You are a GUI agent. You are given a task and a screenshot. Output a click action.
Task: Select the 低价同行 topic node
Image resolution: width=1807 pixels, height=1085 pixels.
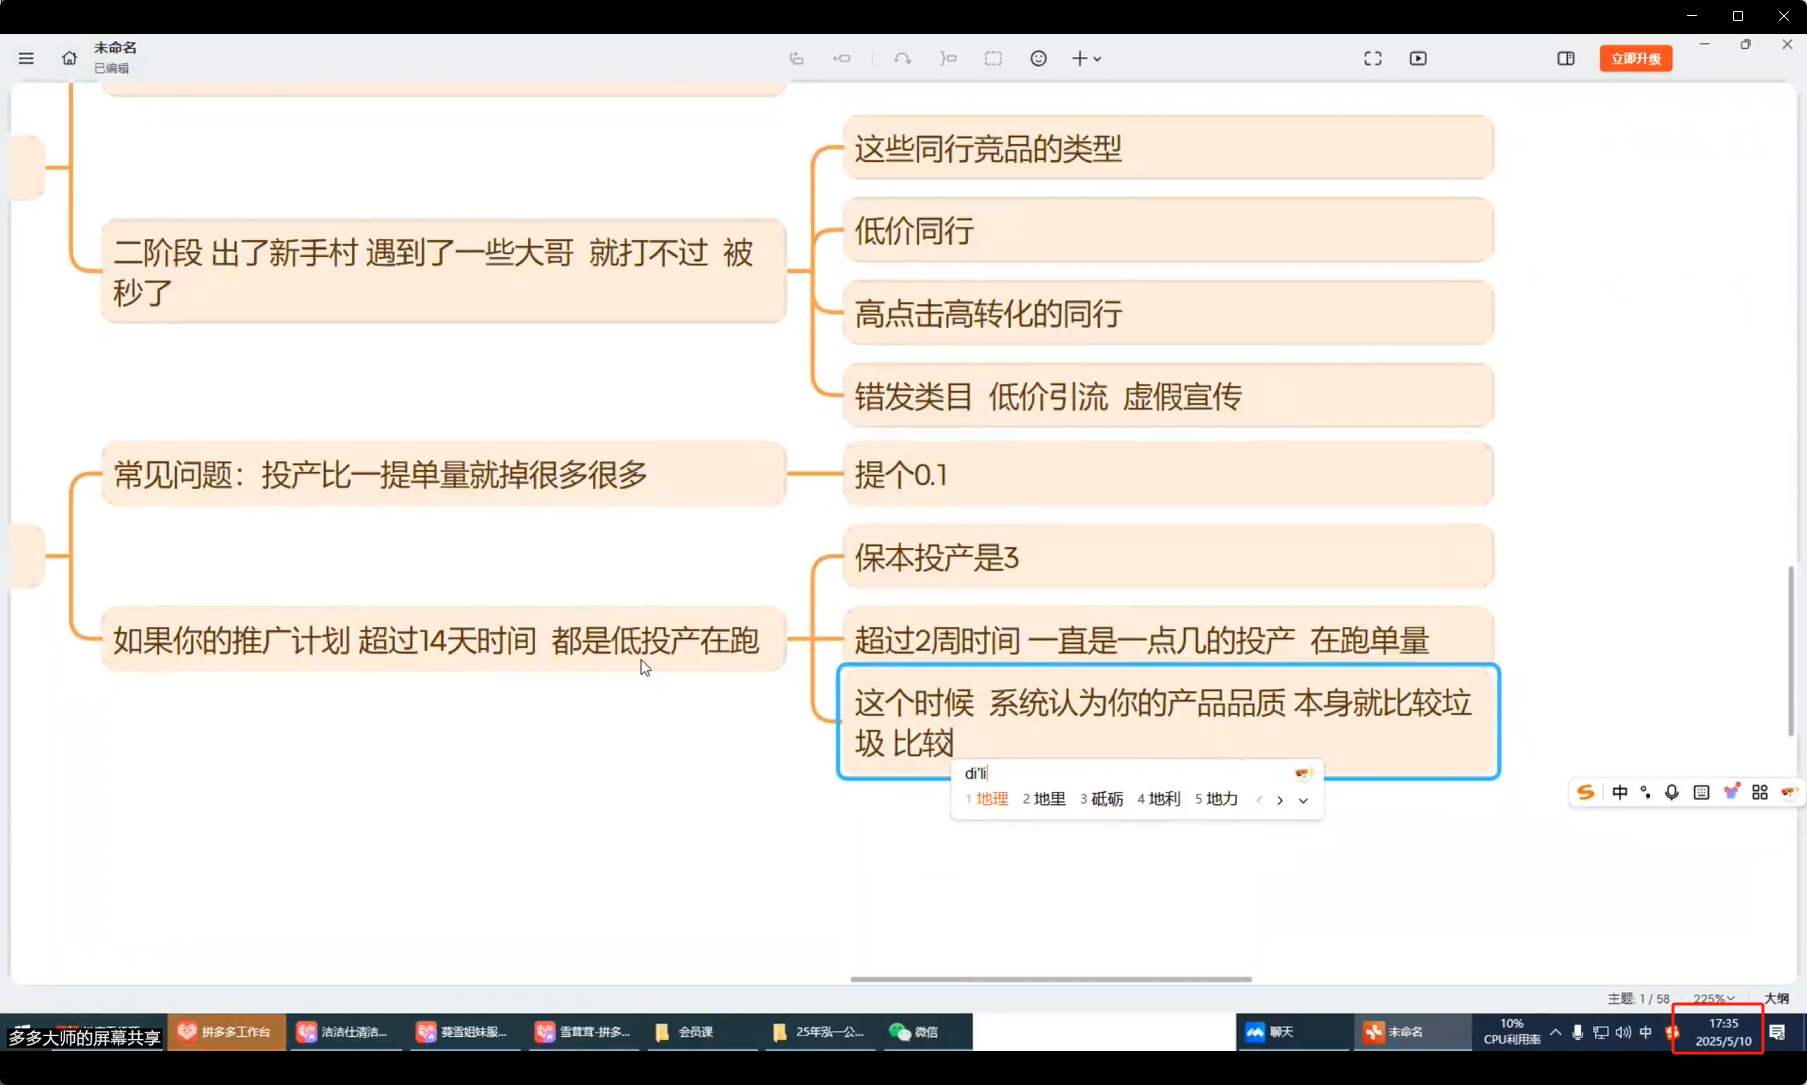coord(1167,231)
